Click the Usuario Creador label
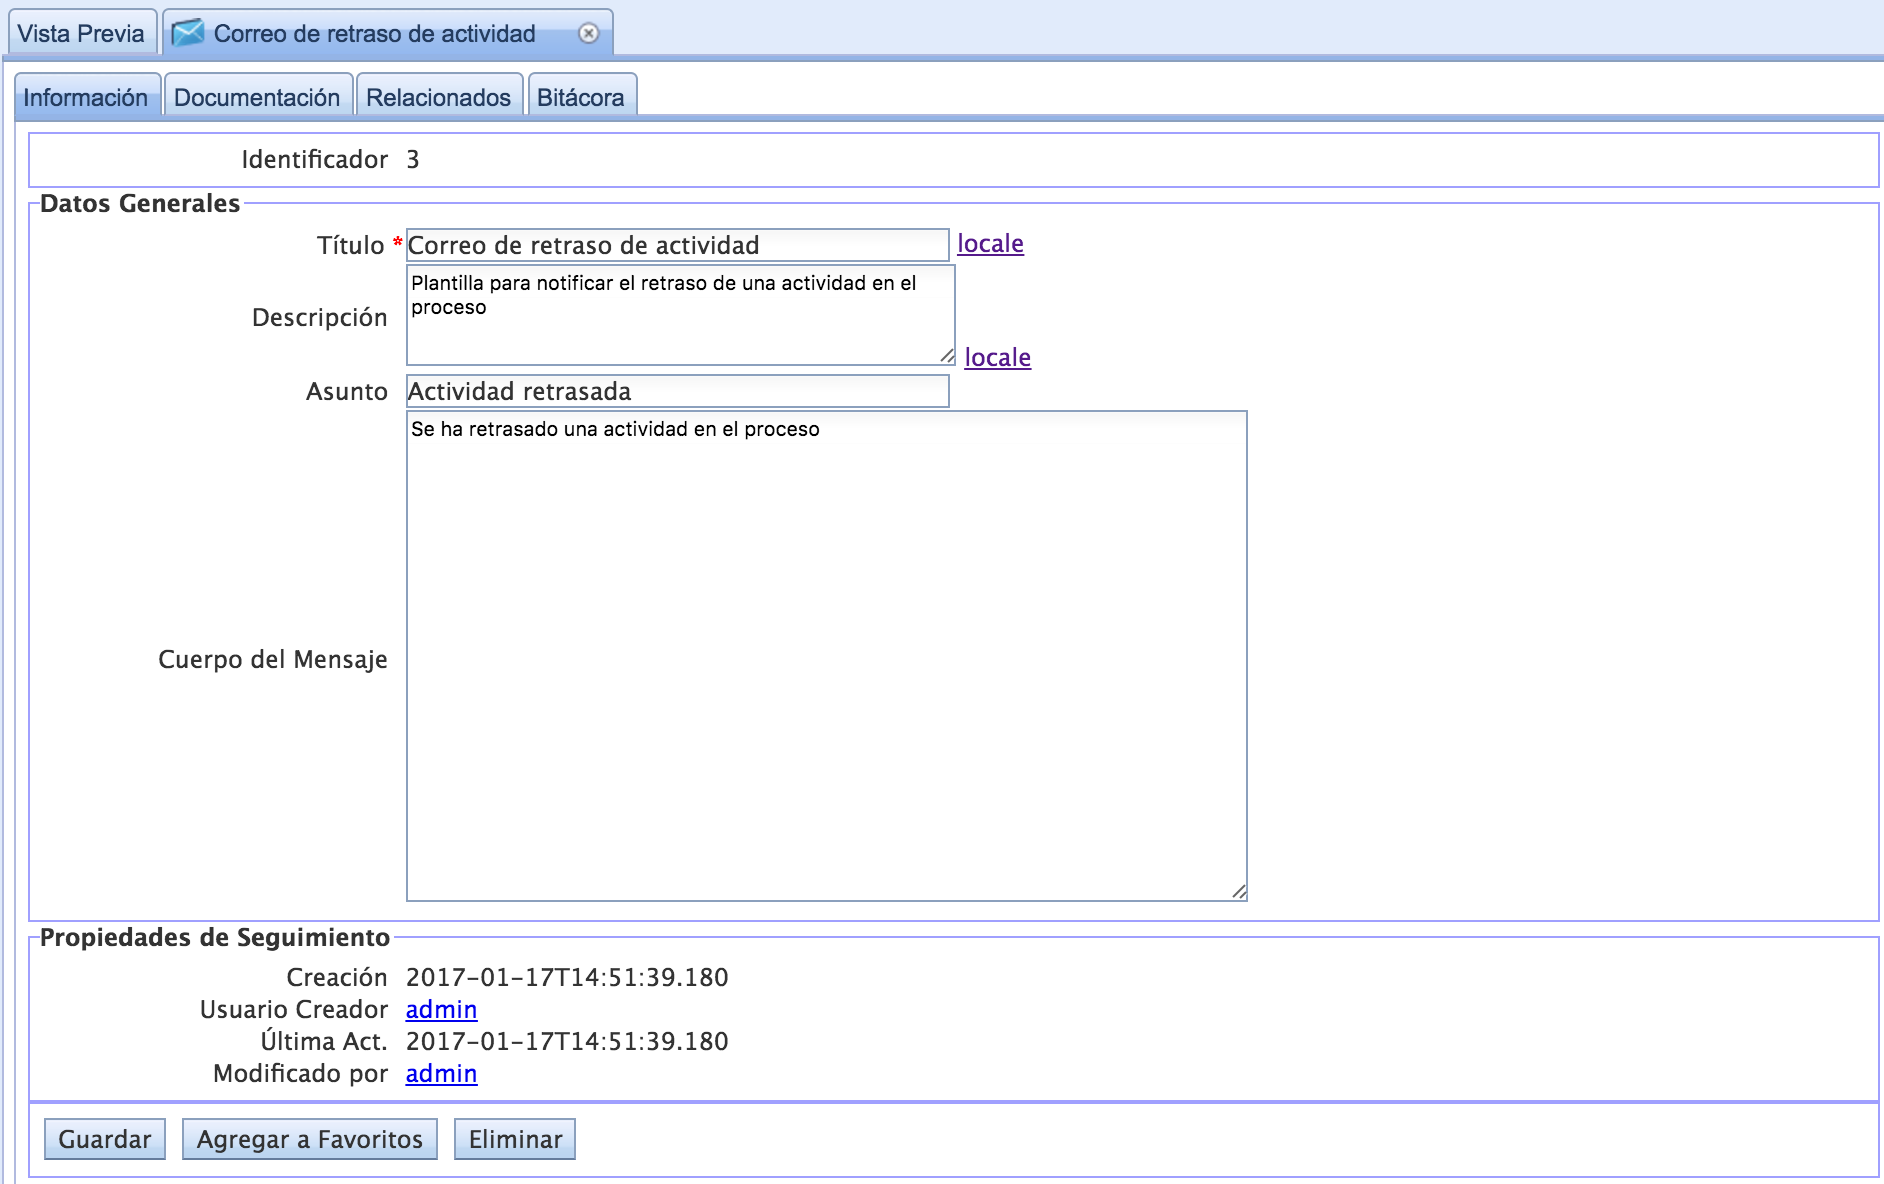 (x=294, y=1009)
